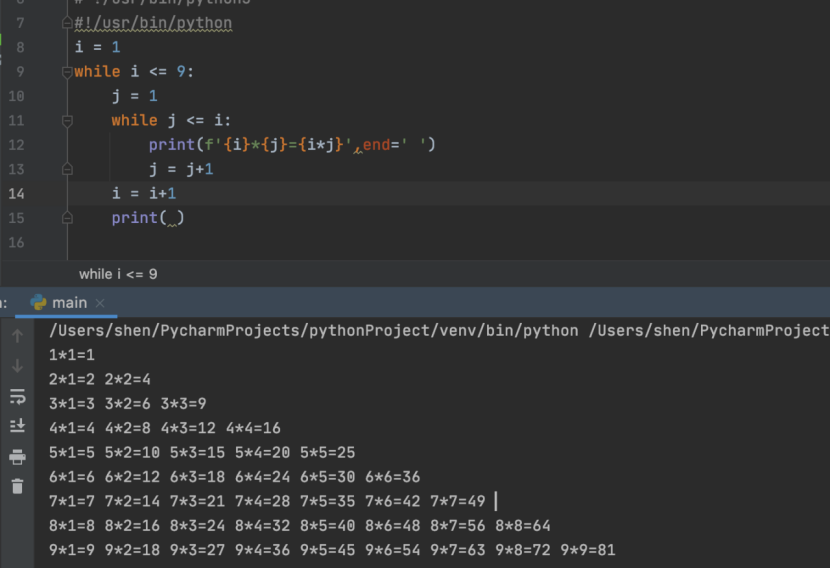Click output text 9*1=9
The width and height of the screenshot is (830, 570).
[x=71, y=550]
